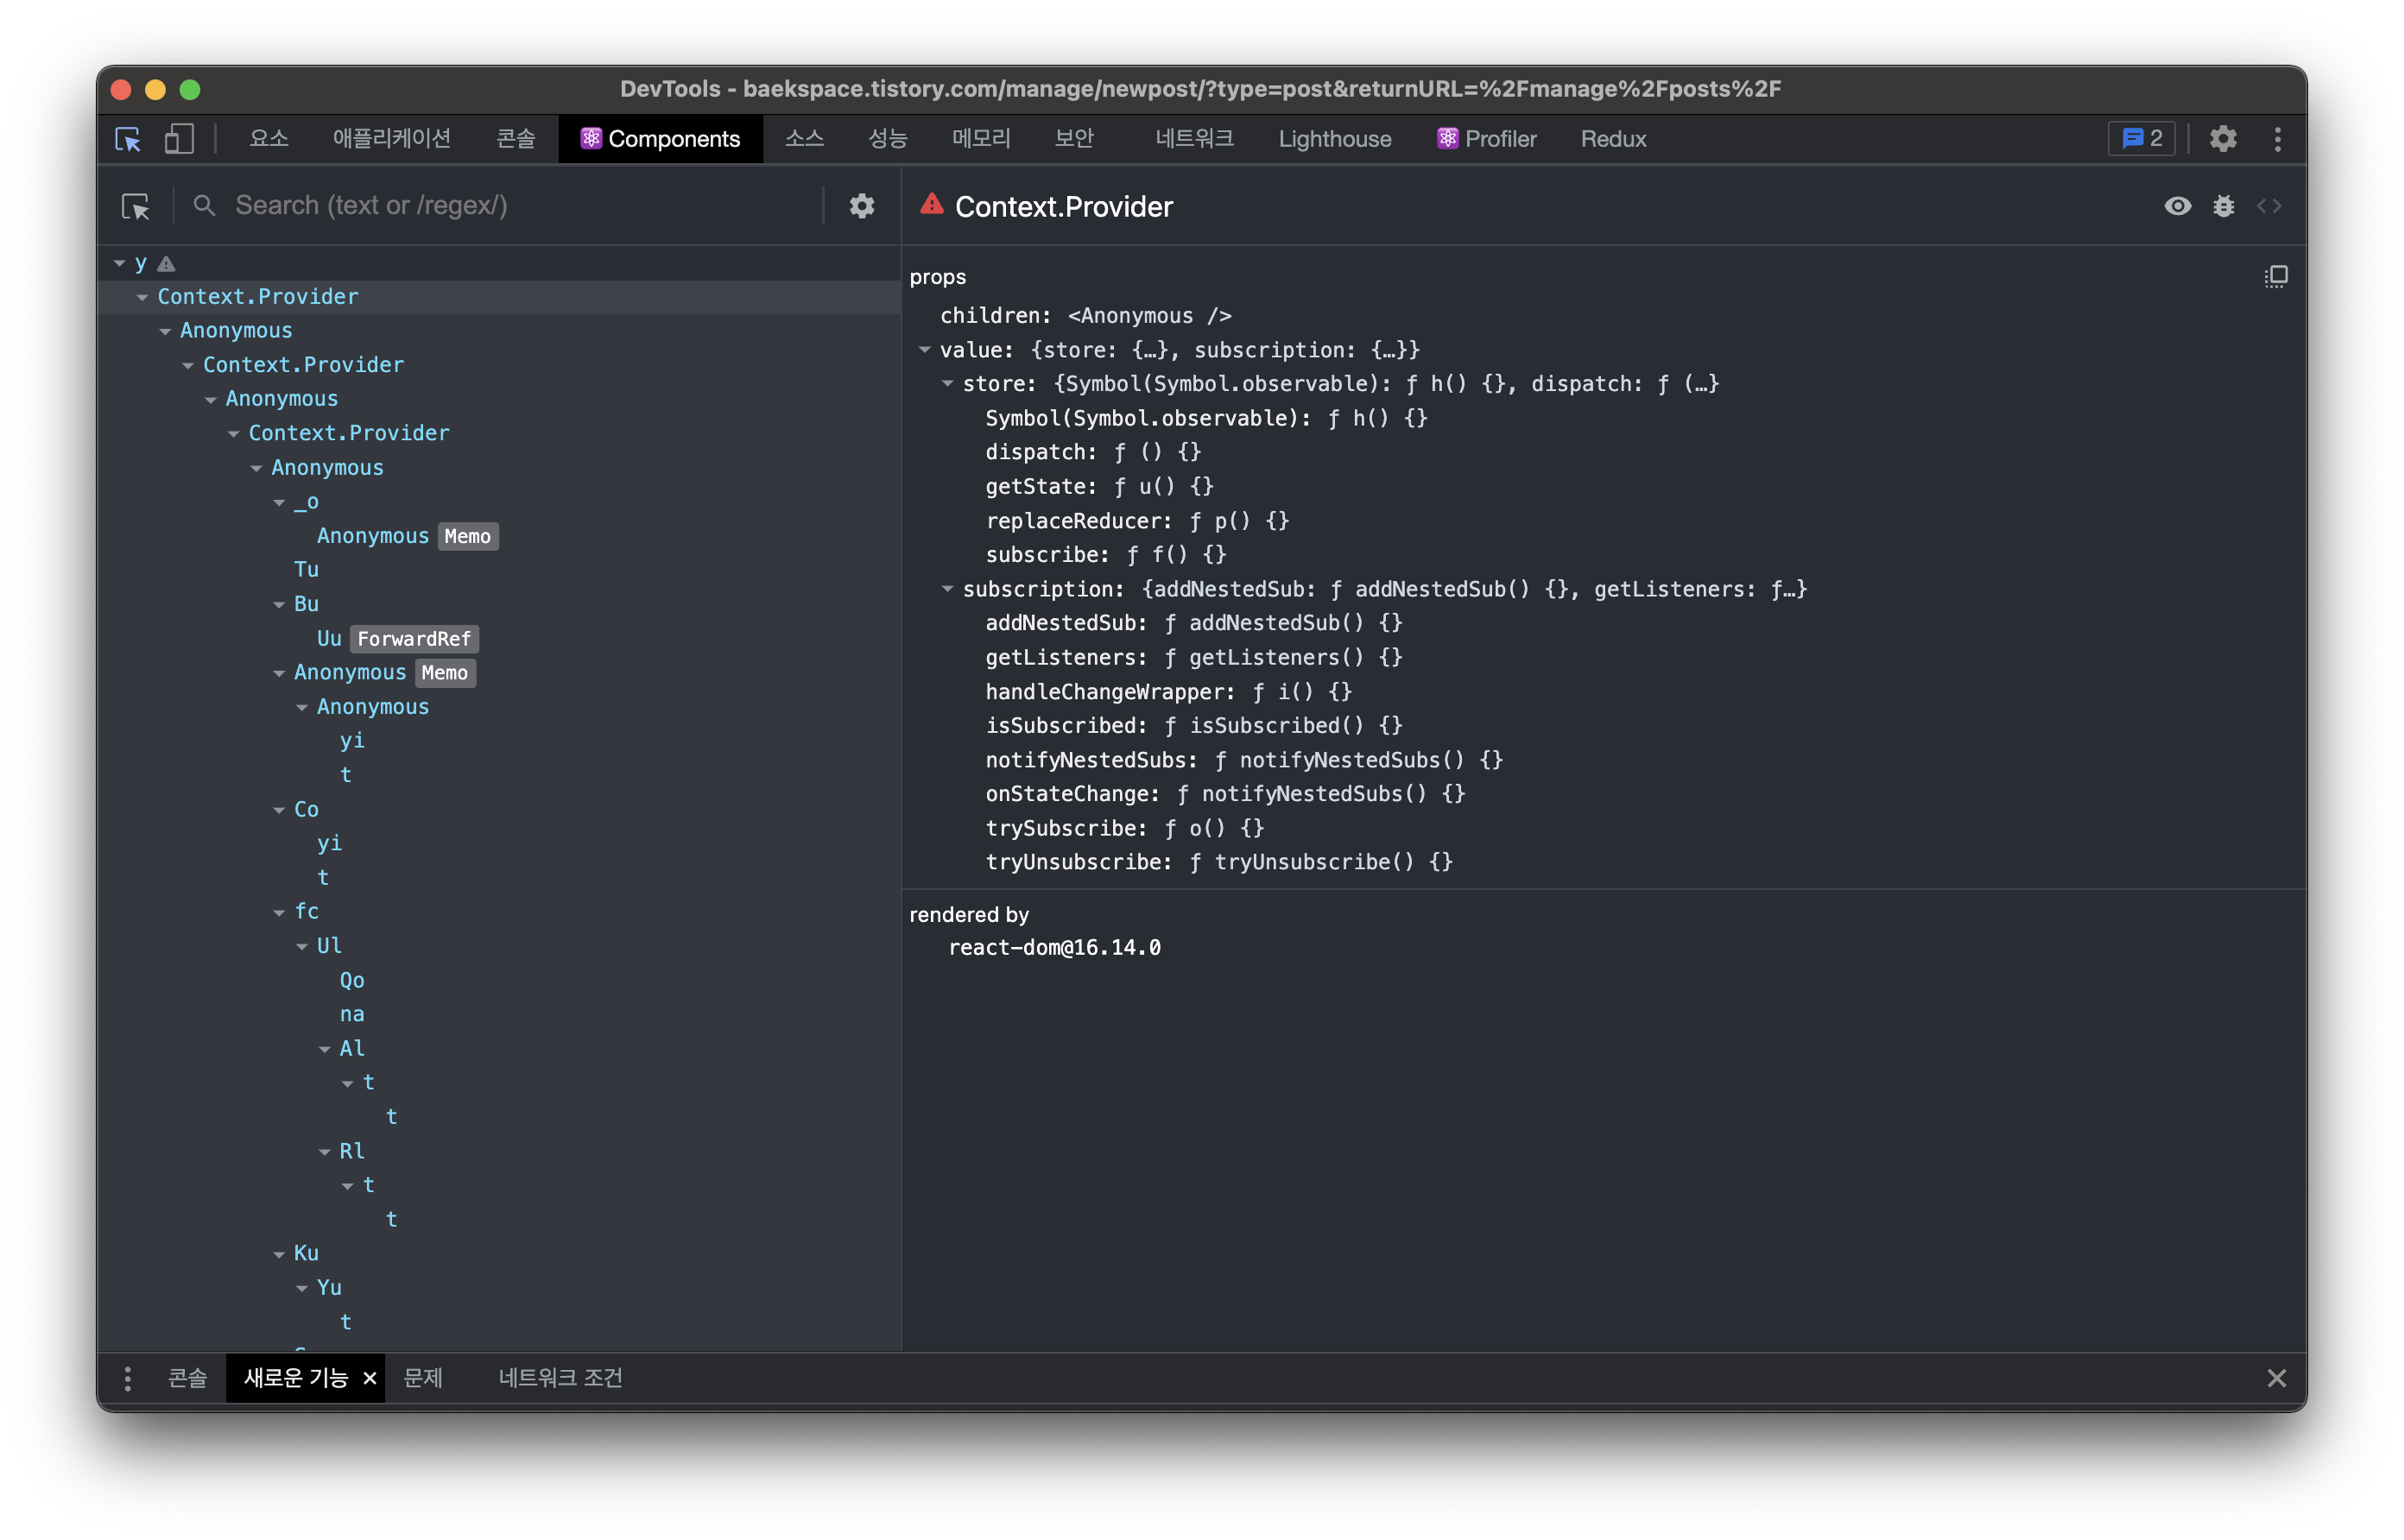Inspect matching DOM element eye icon
Screen dimensions: 2404x1540
(2177, 206)
